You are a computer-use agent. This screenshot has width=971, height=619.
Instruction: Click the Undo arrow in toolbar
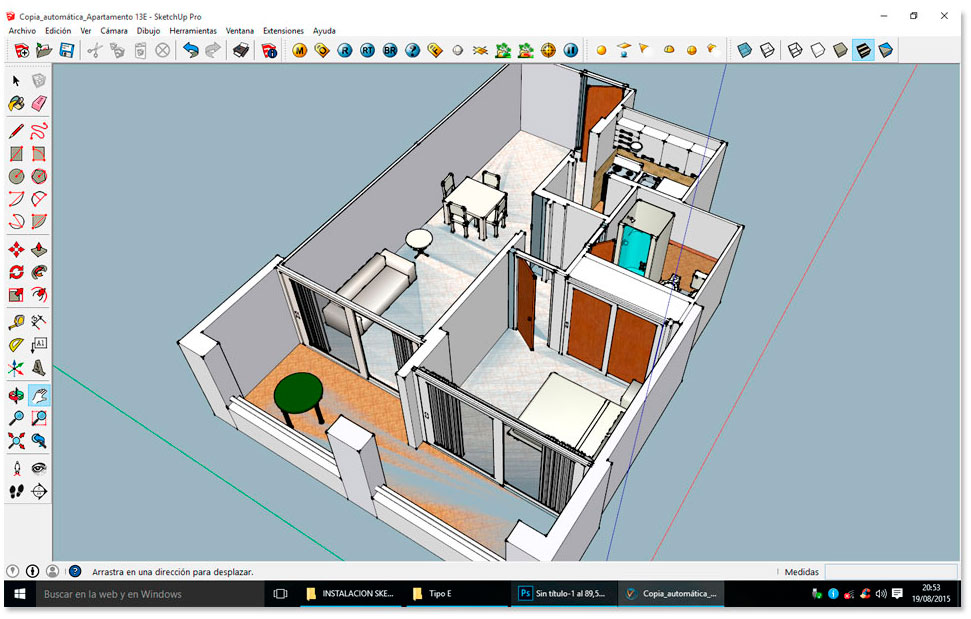(191, 50)
